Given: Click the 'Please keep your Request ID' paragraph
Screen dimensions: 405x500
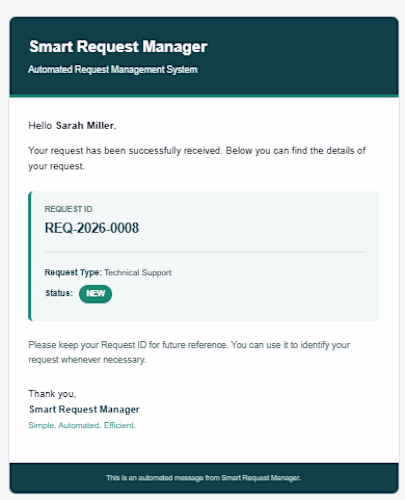Looking at the screenshot, I should tap(189, 352).
